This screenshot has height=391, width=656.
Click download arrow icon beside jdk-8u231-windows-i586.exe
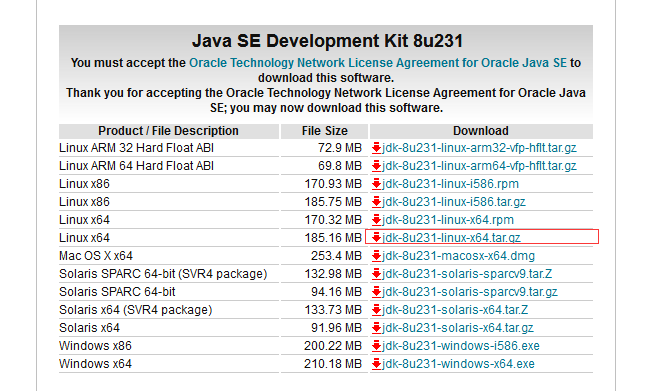[376, 346]
